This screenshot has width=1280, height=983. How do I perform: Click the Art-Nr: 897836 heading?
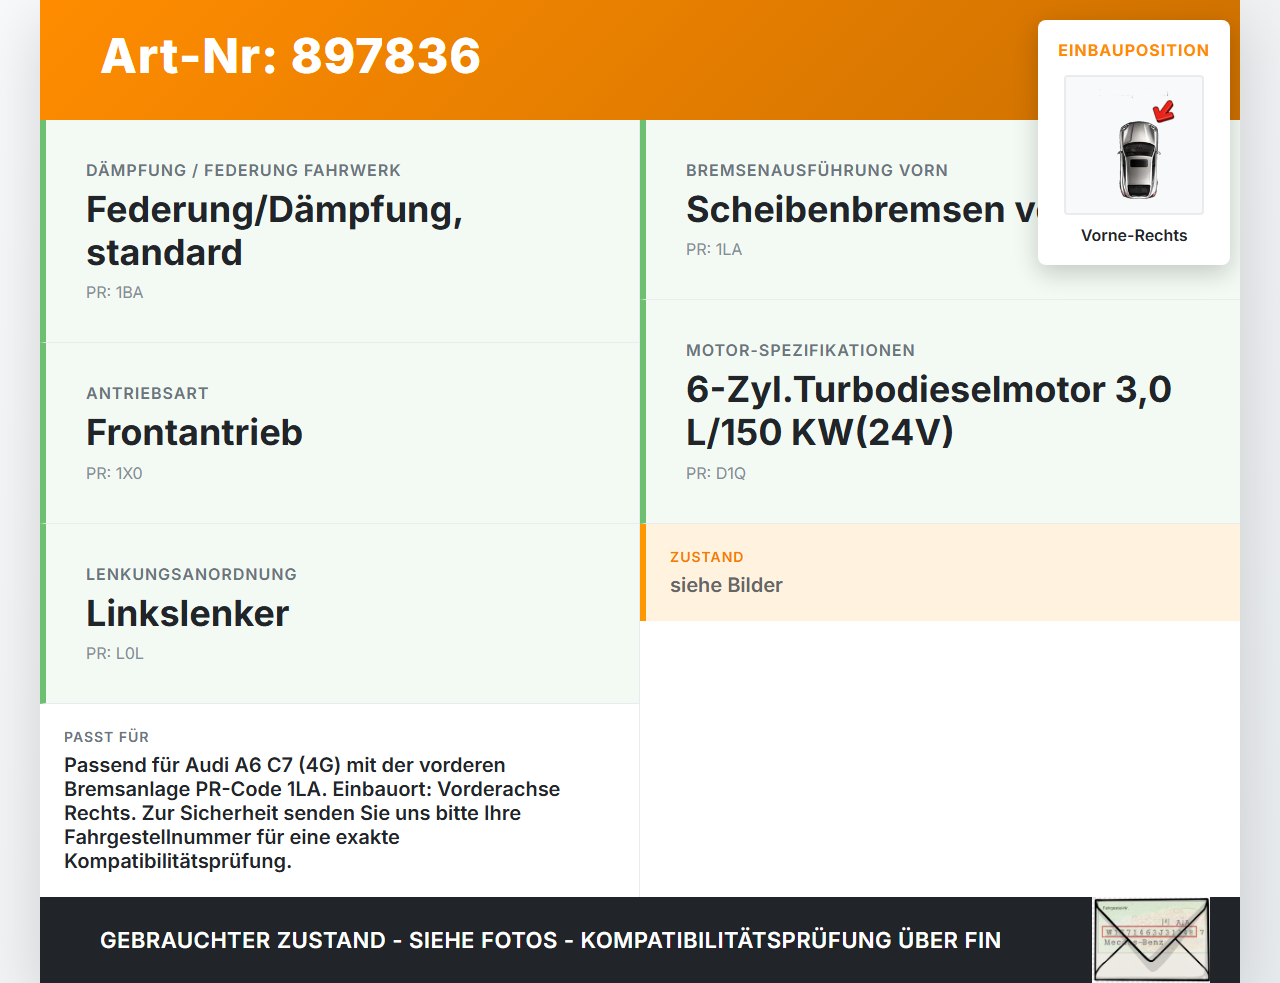290,56
